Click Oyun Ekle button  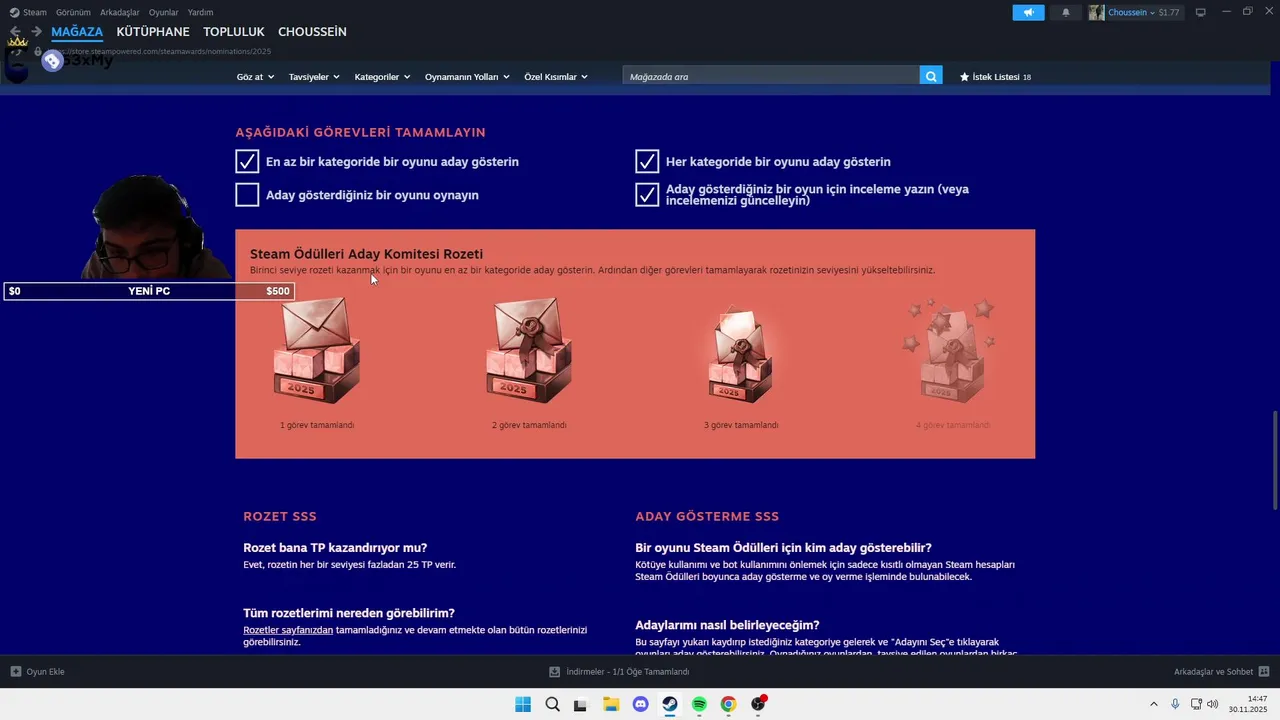pos(37,672)
